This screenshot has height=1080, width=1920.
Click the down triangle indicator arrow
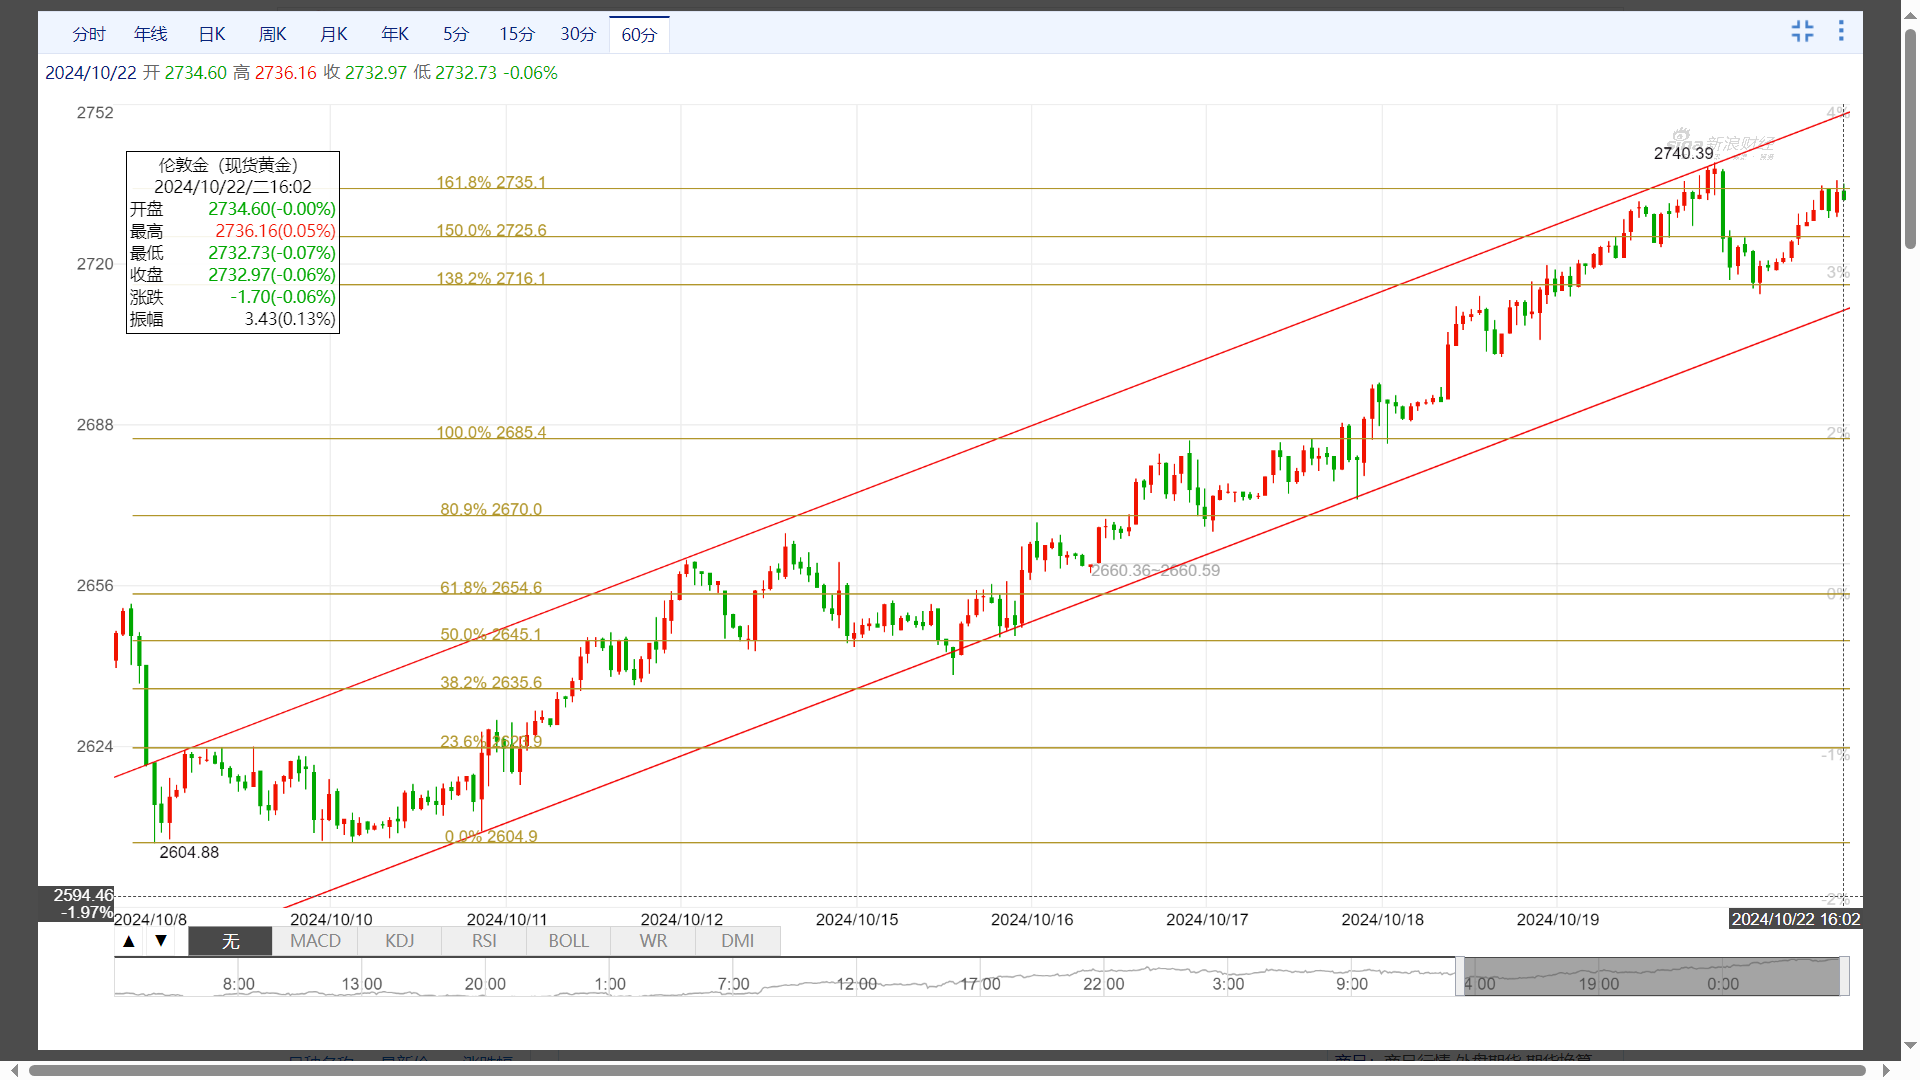[161, 941]
